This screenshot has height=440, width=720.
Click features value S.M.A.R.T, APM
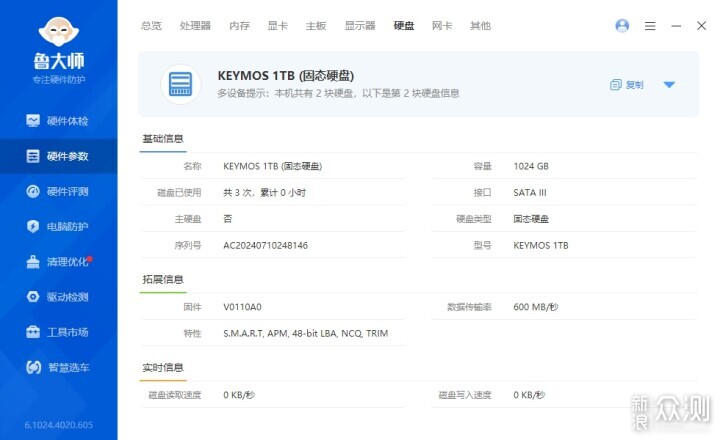tap(306, 333)
